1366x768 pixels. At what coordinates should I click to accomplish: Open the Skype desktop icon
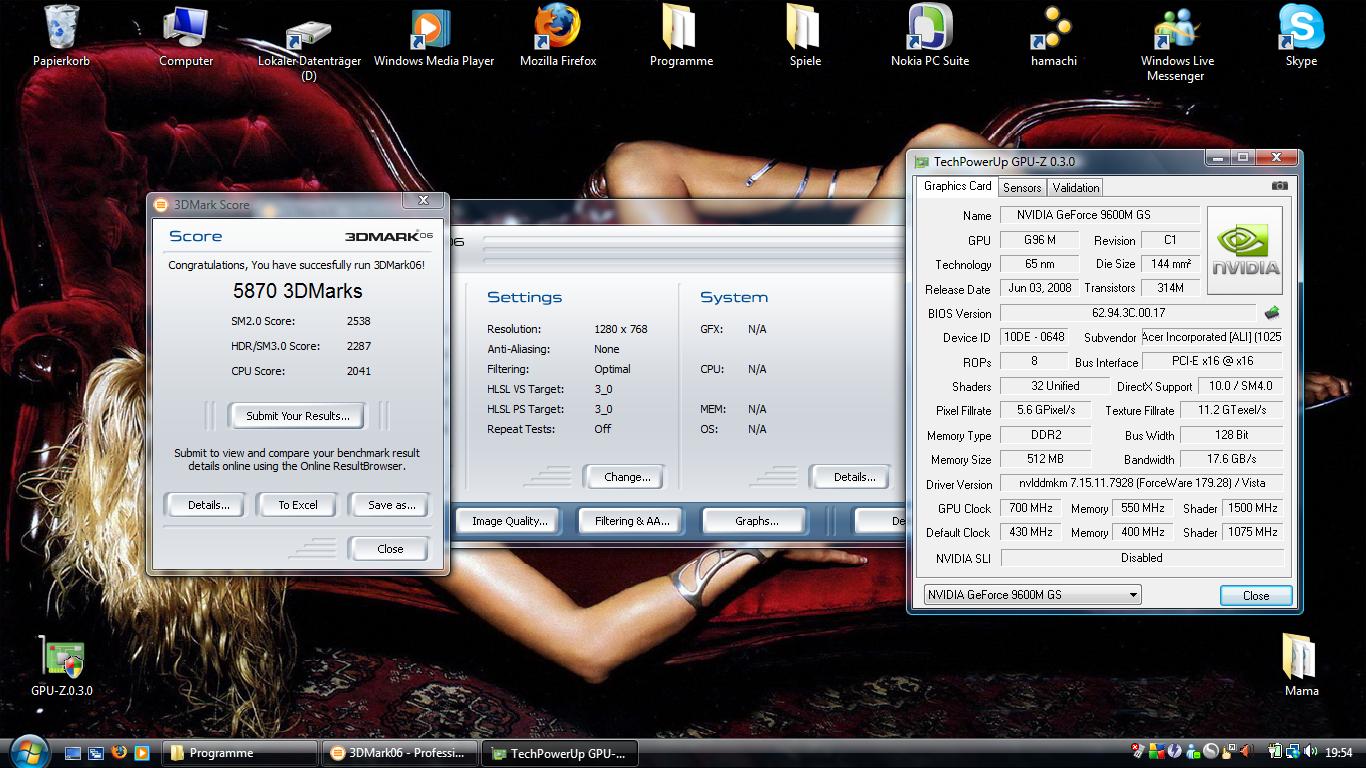[x=1301, y=29]
